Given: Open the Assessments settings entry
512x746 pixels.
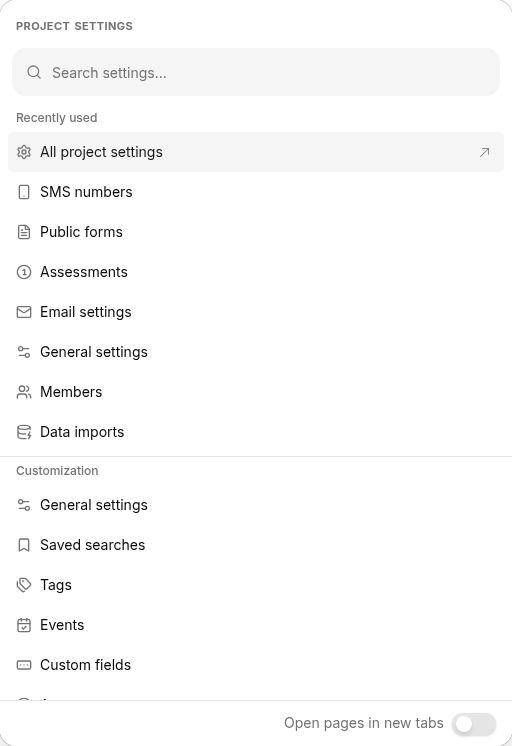Looking at the screenshot, I should click(x=256, y=272).
